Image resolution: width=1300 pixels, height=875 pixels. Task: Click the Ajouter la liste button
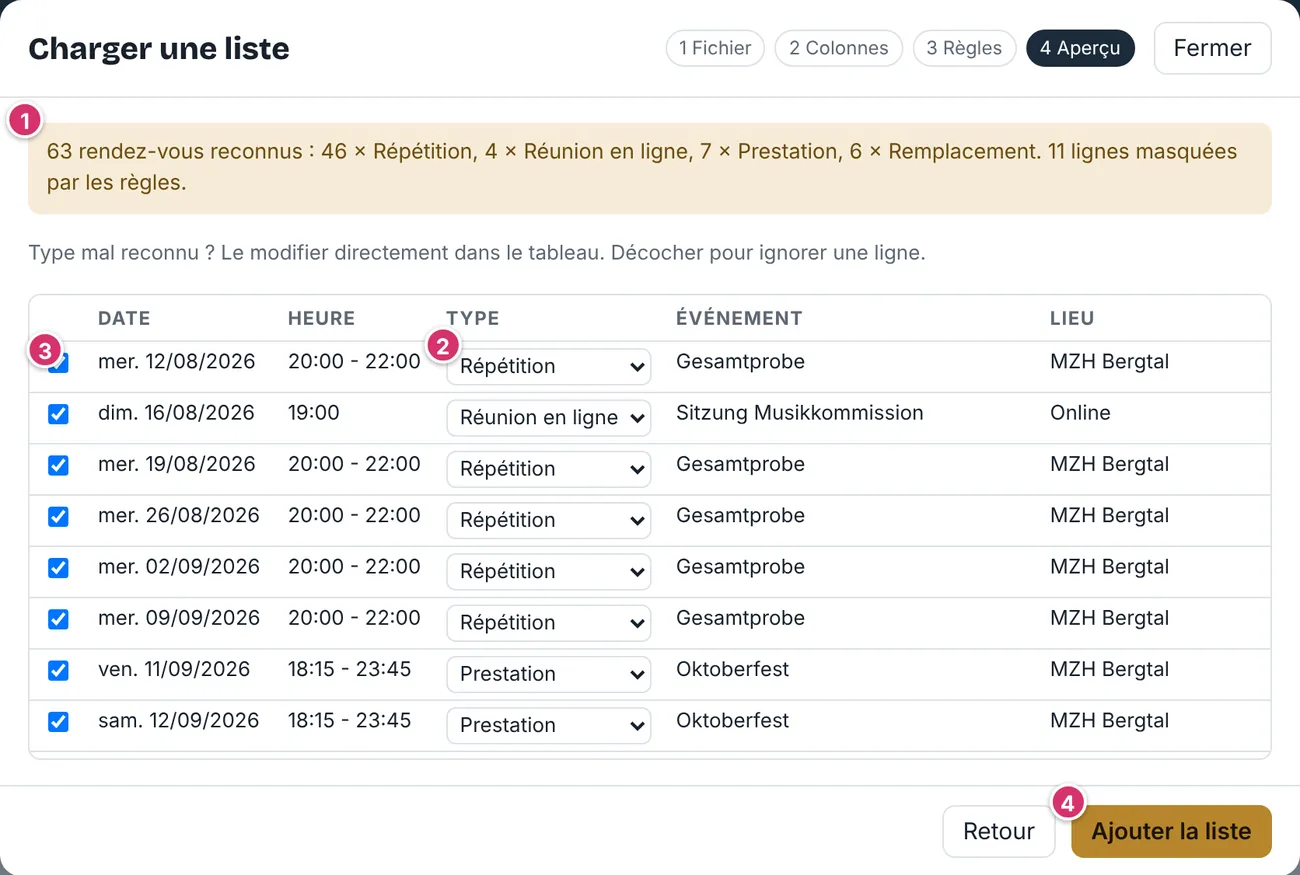coord(1171,832)
